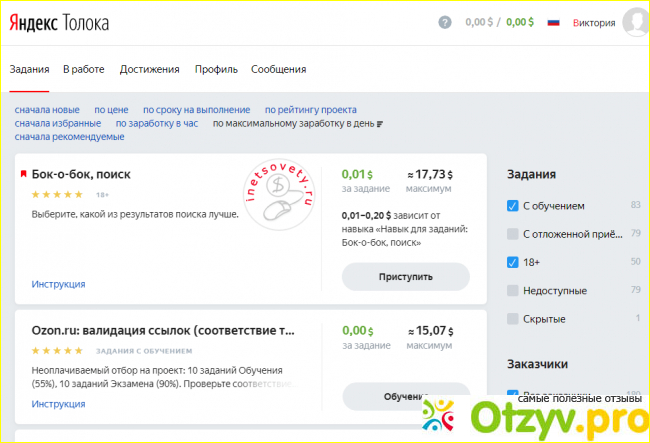Open the «Достижения» tab
Image resolution: width=650 pixels, height=443 pixels.
tap(149, 69)
